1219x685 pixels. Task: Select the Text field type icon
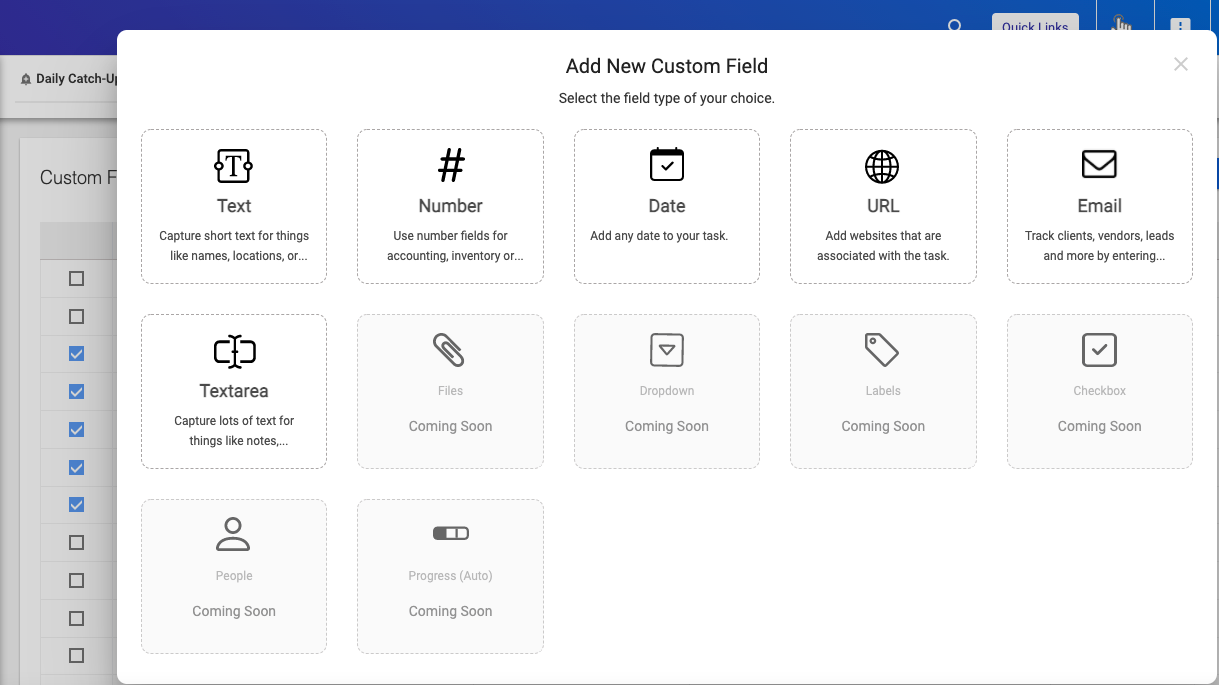[x=234, y=166]
